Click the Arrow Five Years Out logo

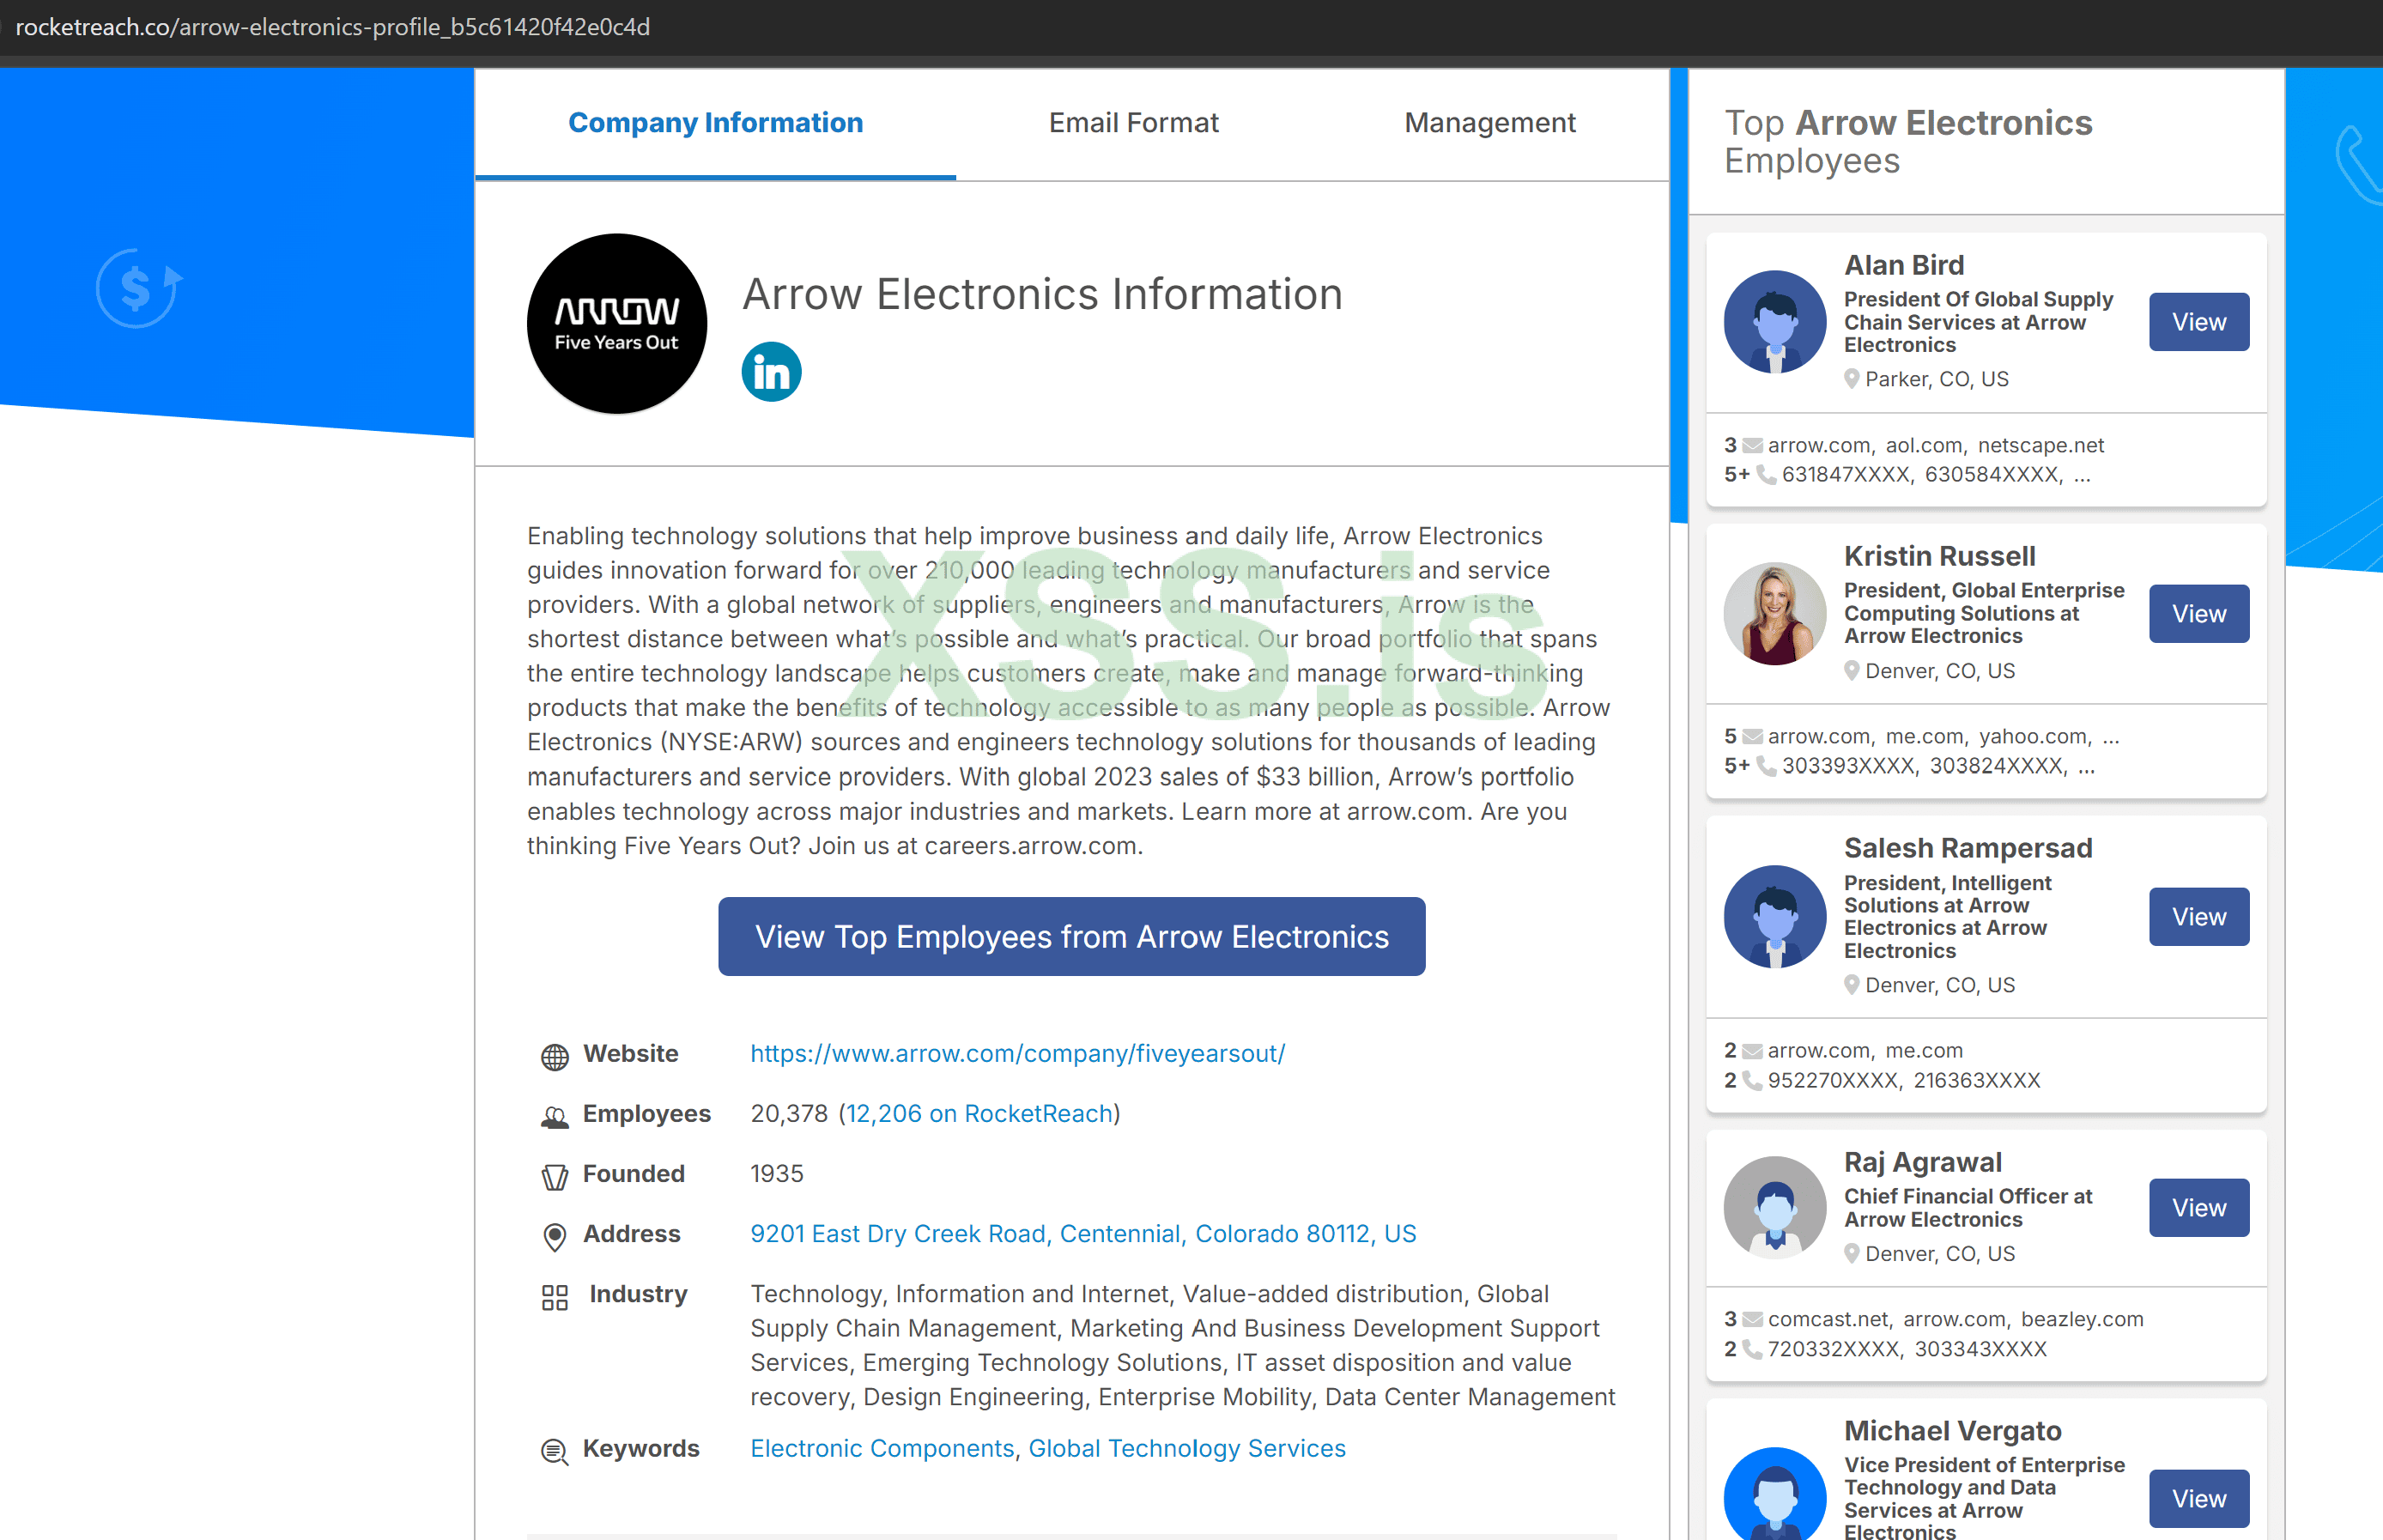617,324
